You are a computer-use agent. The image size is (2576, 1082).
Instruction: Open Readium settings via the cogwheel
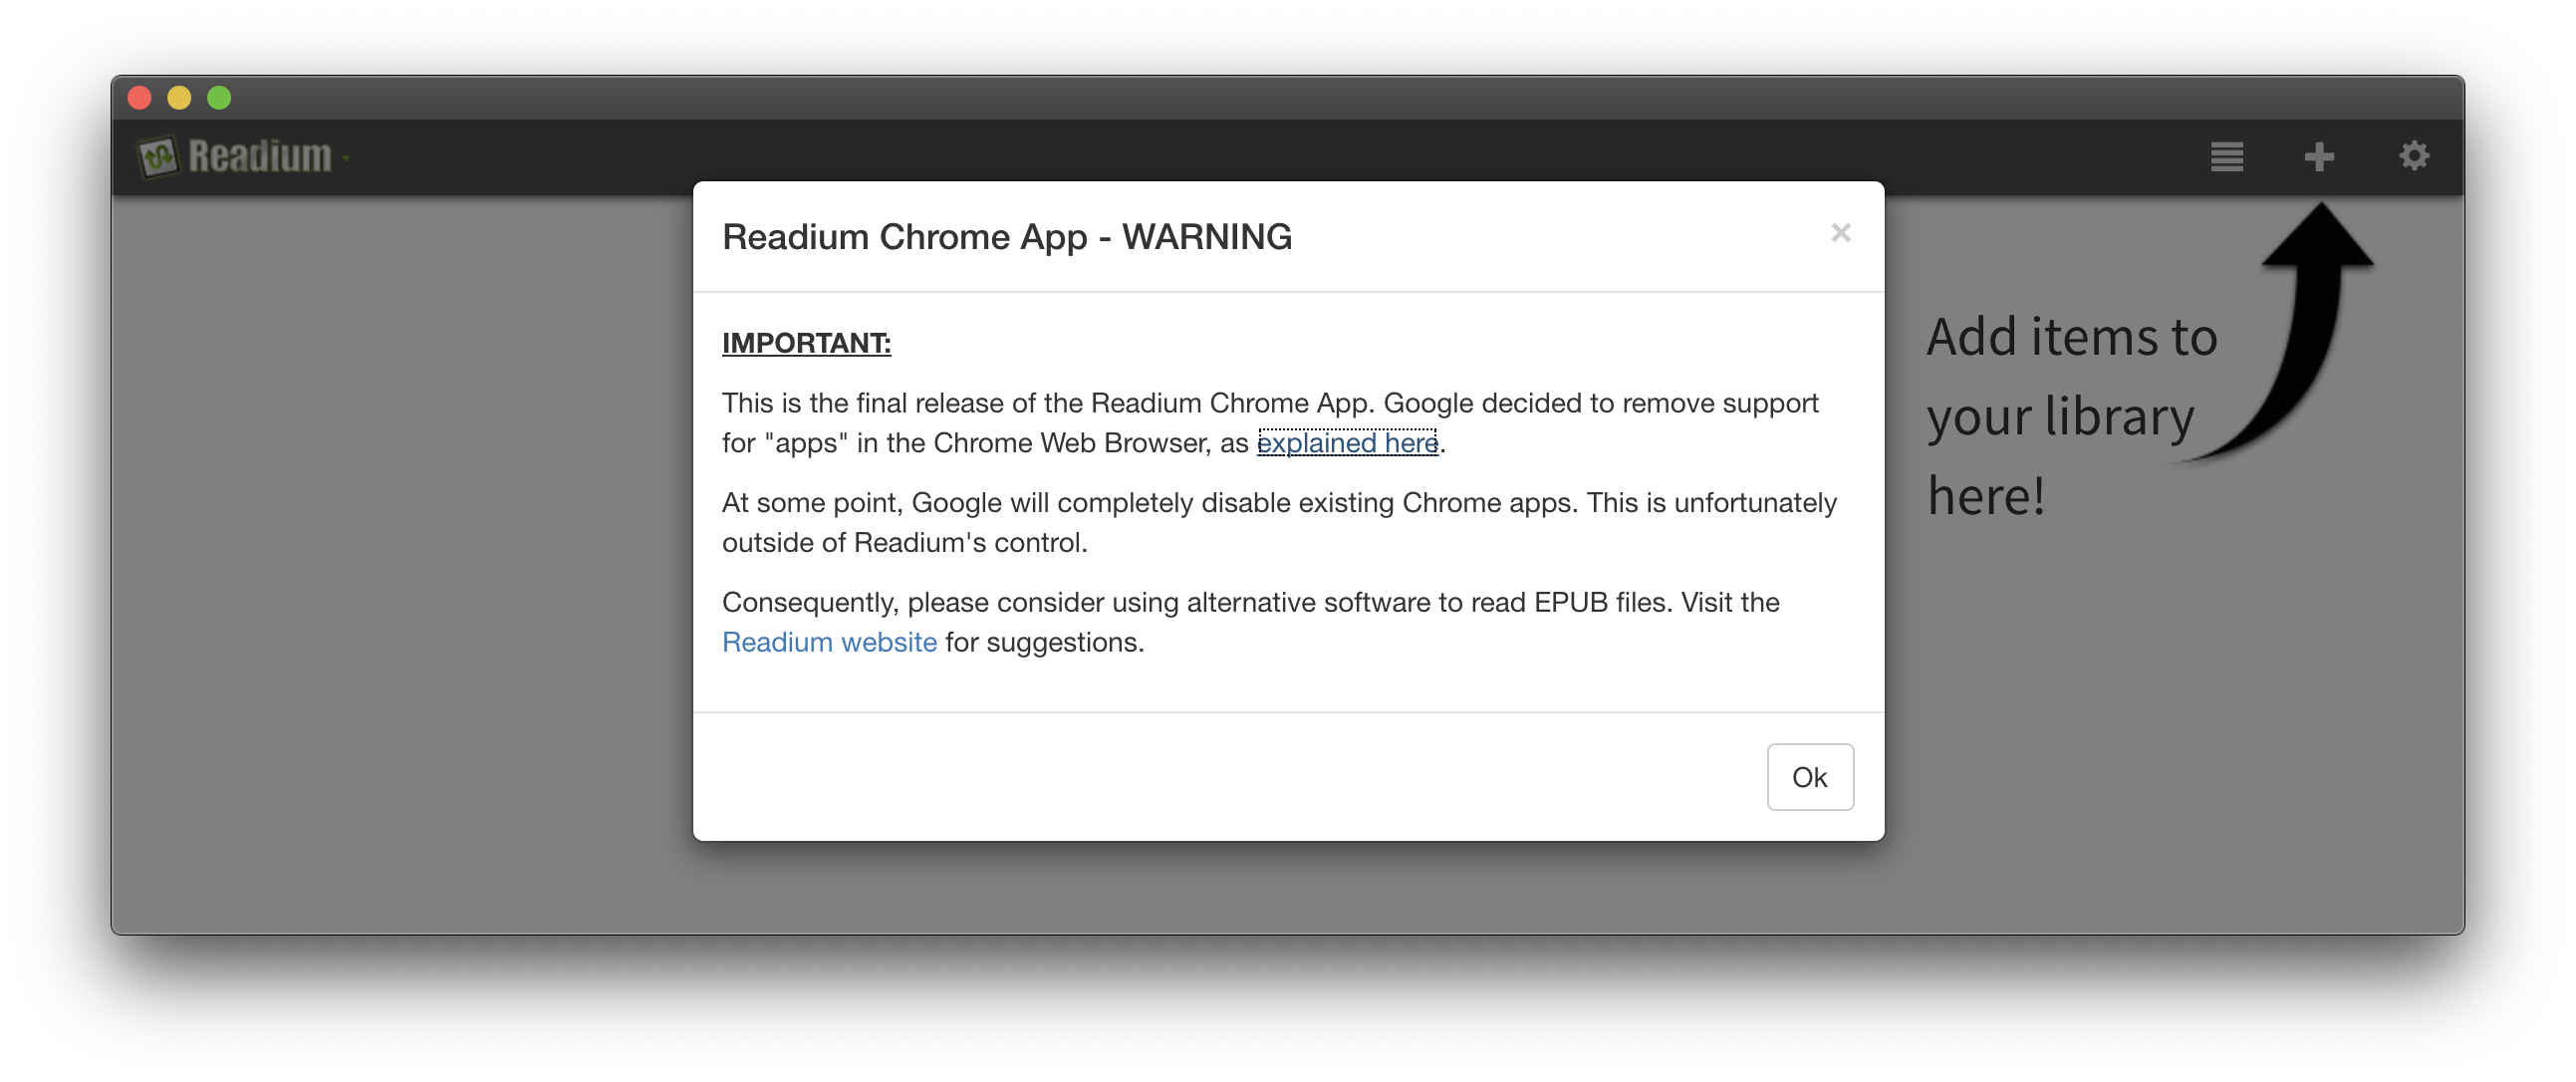[2414, 156]
